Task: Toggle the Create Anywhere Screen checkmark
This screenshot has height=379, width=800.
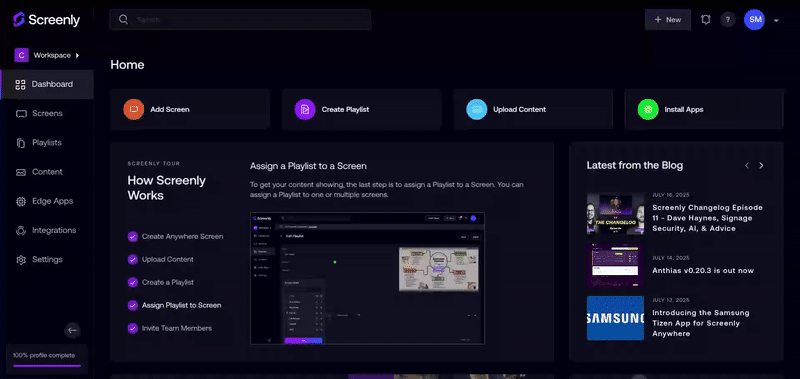Action: [x=133, y=236]
